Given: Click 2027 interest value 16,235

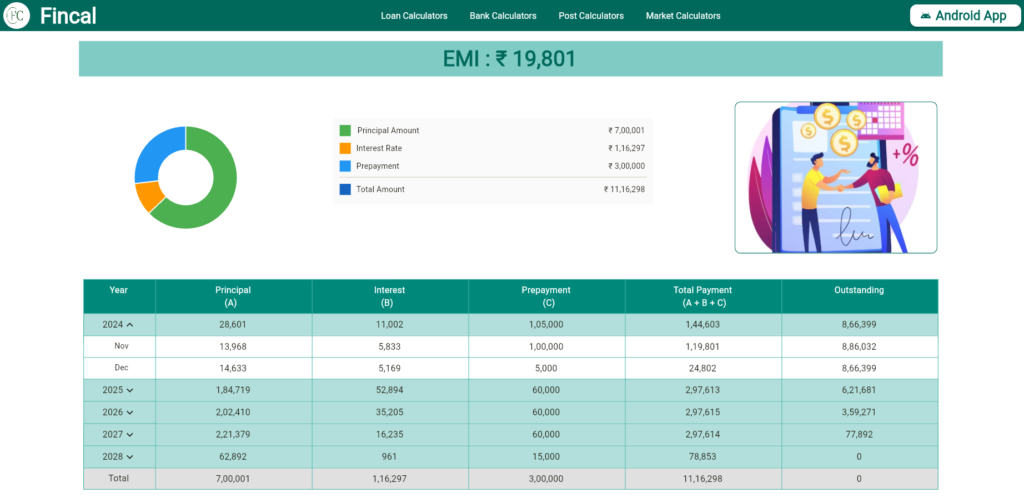Looking at the screenshot, I should (x=390, y=434).
